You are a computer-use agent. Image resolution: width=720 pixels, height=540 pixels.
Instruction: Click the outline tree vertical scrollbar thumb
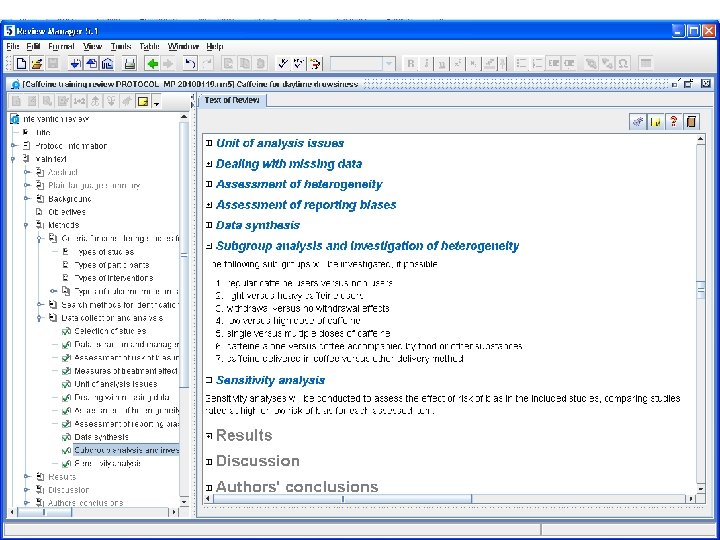pyautogui.click(x=184, y=256)
